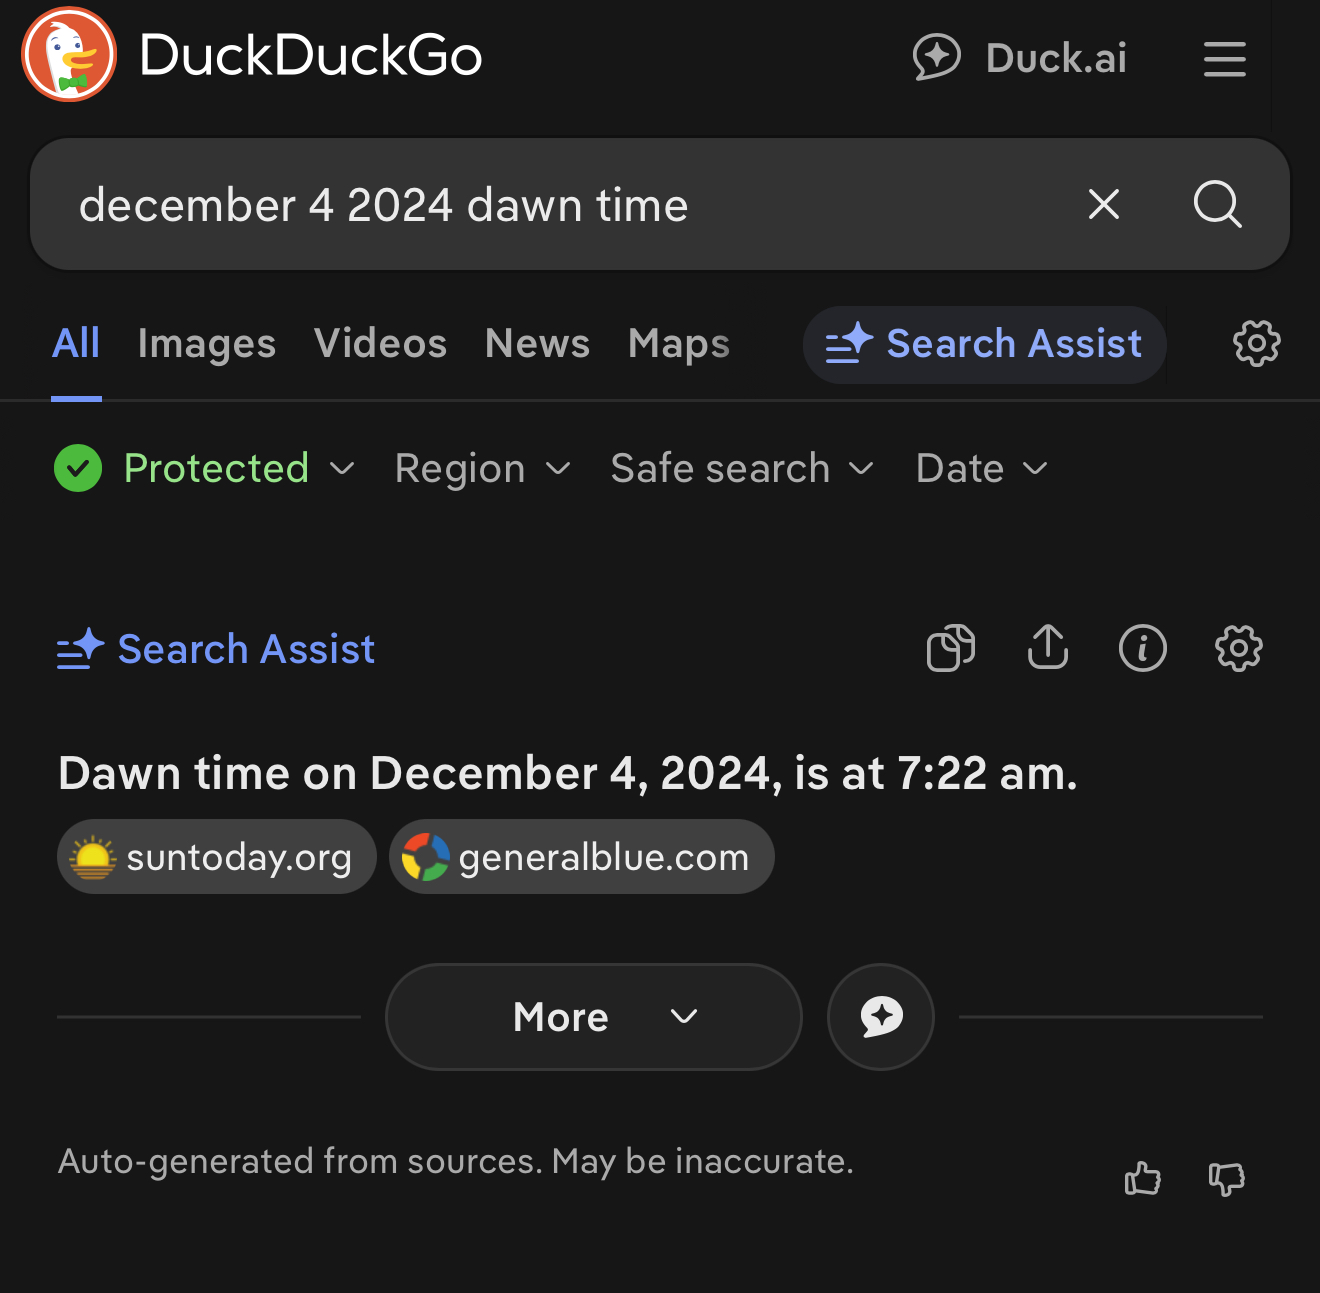Click the magnifying glass search icon

(x=1217, y=205)
